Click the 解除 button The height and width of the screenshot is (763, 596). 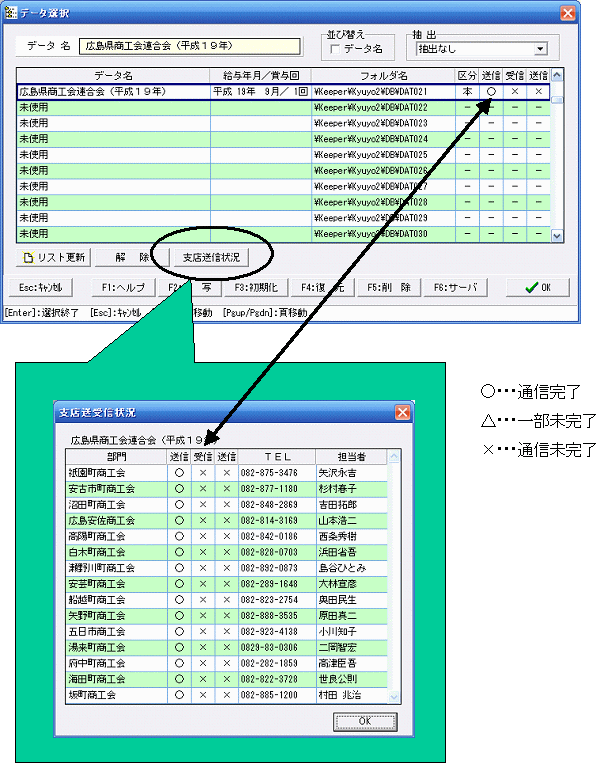[132, 257]
